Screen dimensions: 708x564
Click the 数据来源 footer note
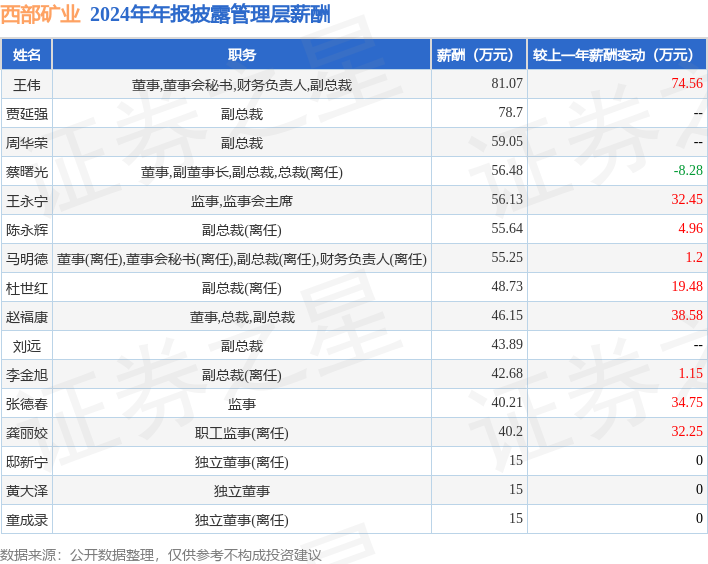pos(161,555)
